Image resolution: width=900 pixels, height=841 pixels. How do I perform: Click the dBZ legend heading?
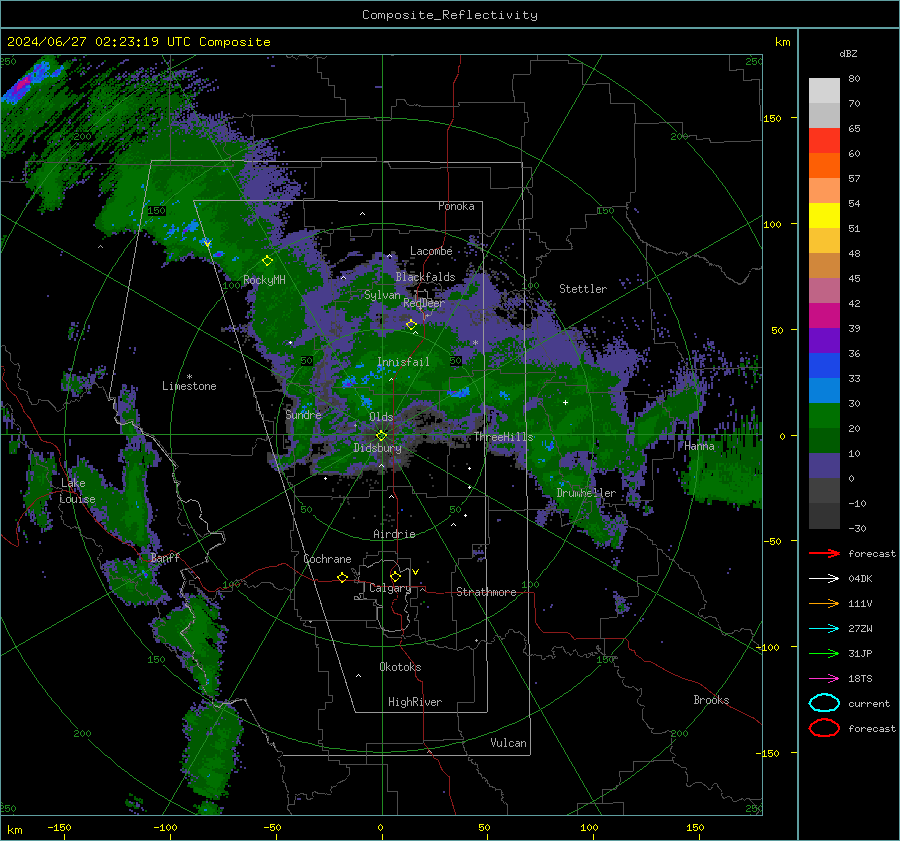[848, 53]
